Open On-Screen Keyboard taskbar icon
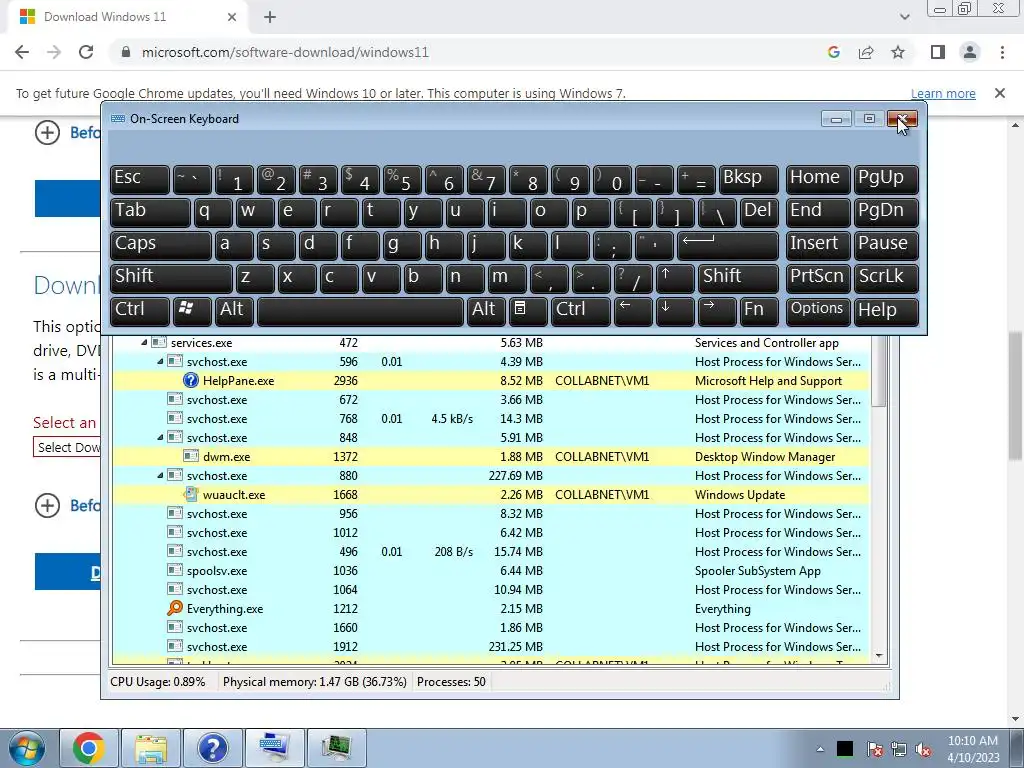The width and height of the screenshot is (1024, 768). (x=274, y=748)
